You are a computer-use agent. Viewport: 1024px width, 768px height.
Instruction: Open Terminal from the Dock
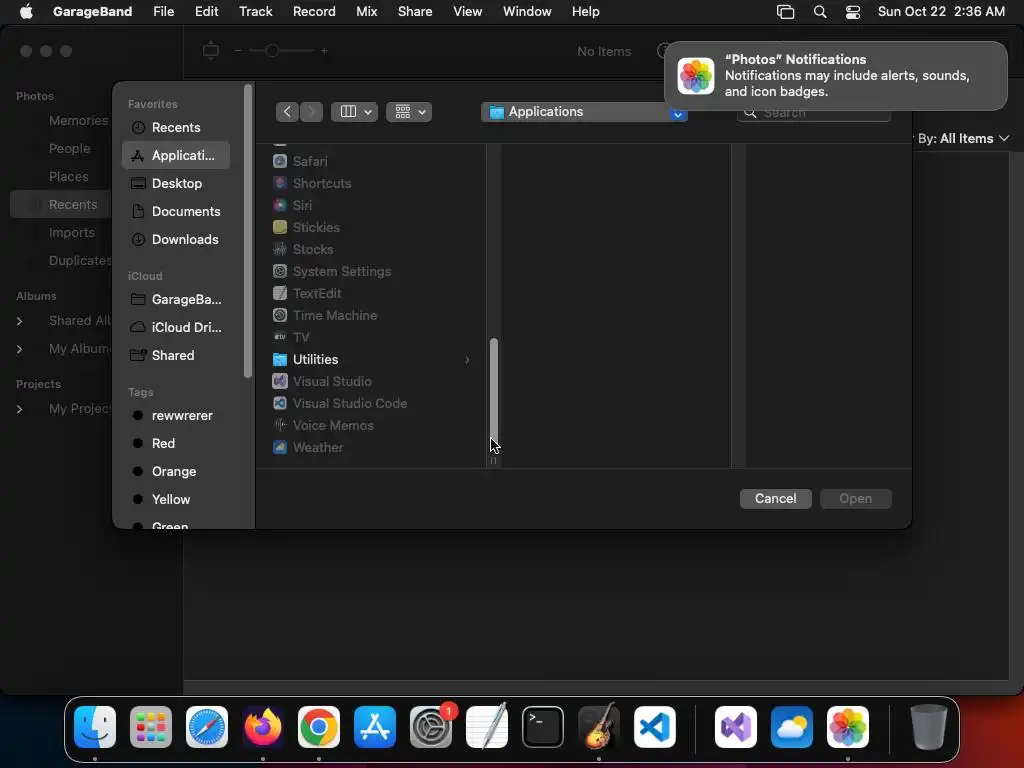[543, 727]
